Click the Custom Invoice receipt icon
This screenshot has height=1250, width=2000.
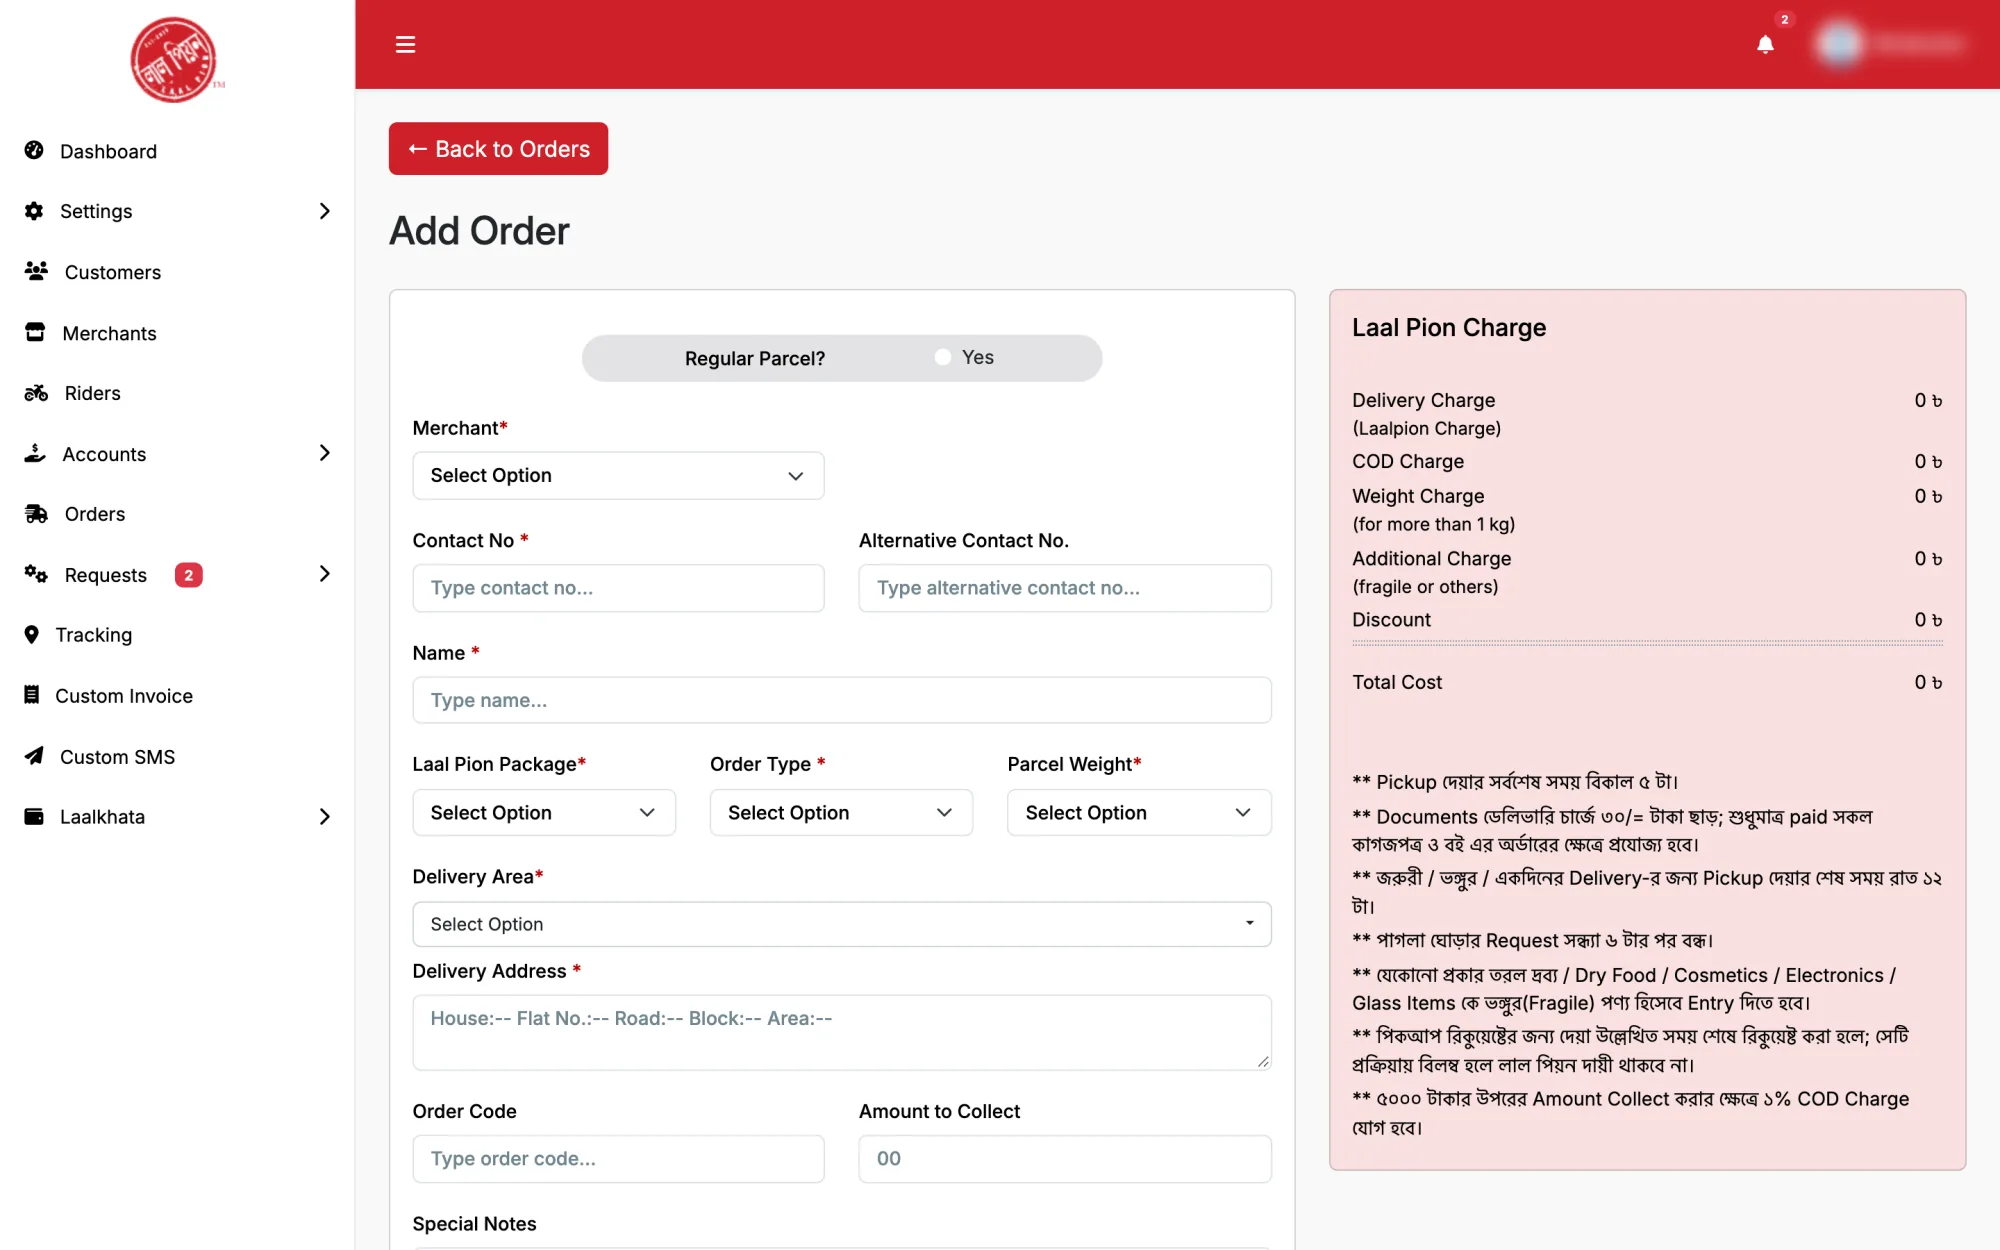[x=32, y=695]
